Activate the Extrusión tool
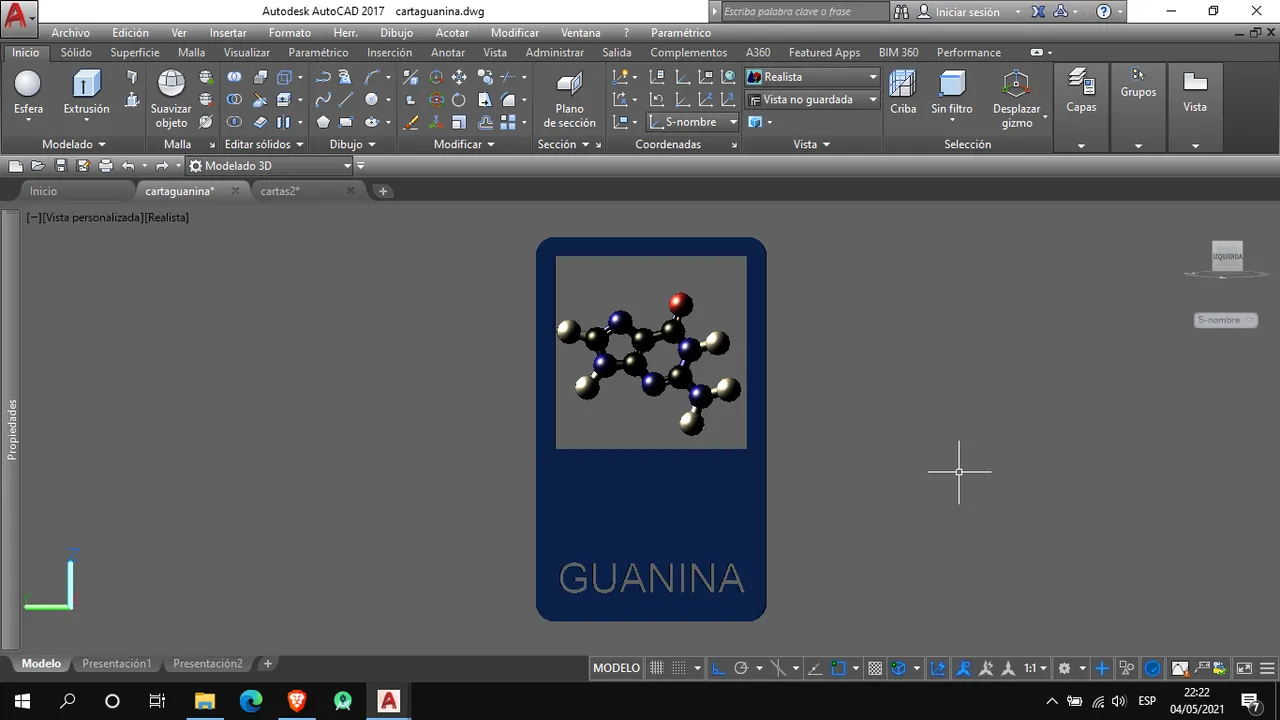Screen dimensions: 1280x720 tap(87, 92)
